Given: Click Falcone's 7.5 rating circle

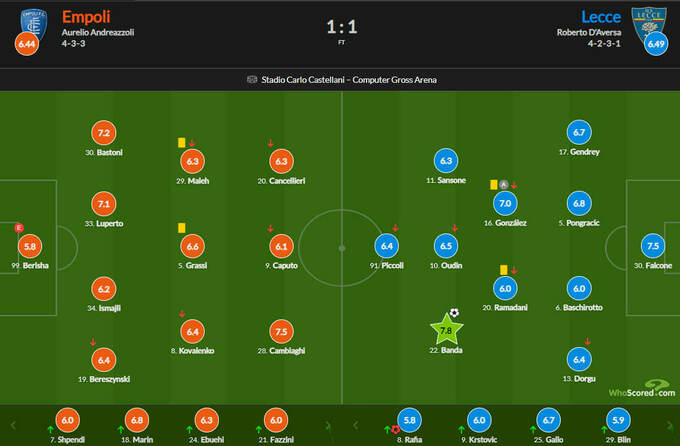Looking at the screenshot, I should tap(652, 246).
